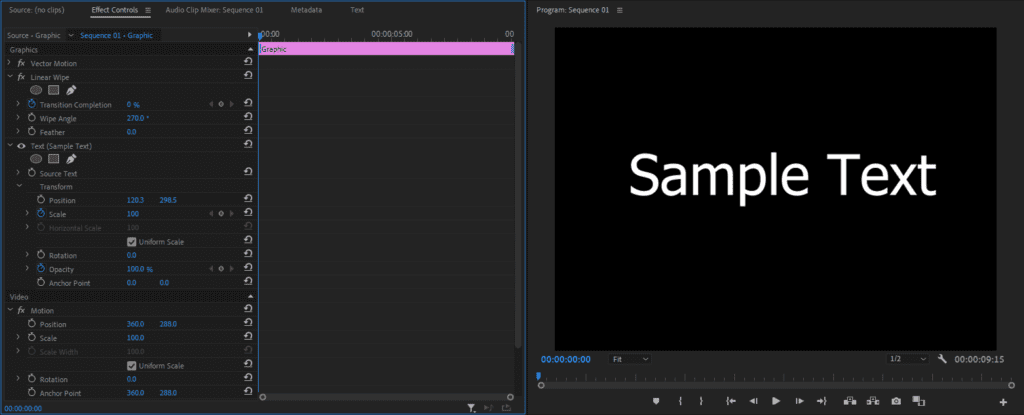Screen dimensions: 1024x415
Task: Reset the Feather parameter
Action: point(248,131)
